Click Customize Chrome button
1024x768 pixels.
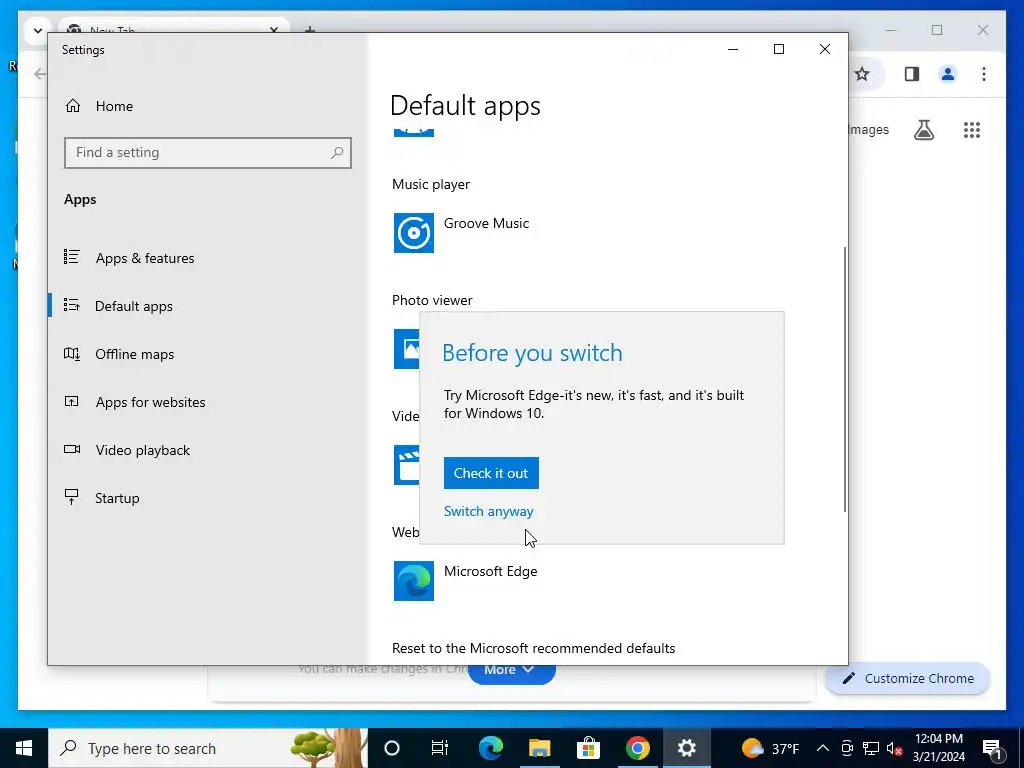point(908,679)
